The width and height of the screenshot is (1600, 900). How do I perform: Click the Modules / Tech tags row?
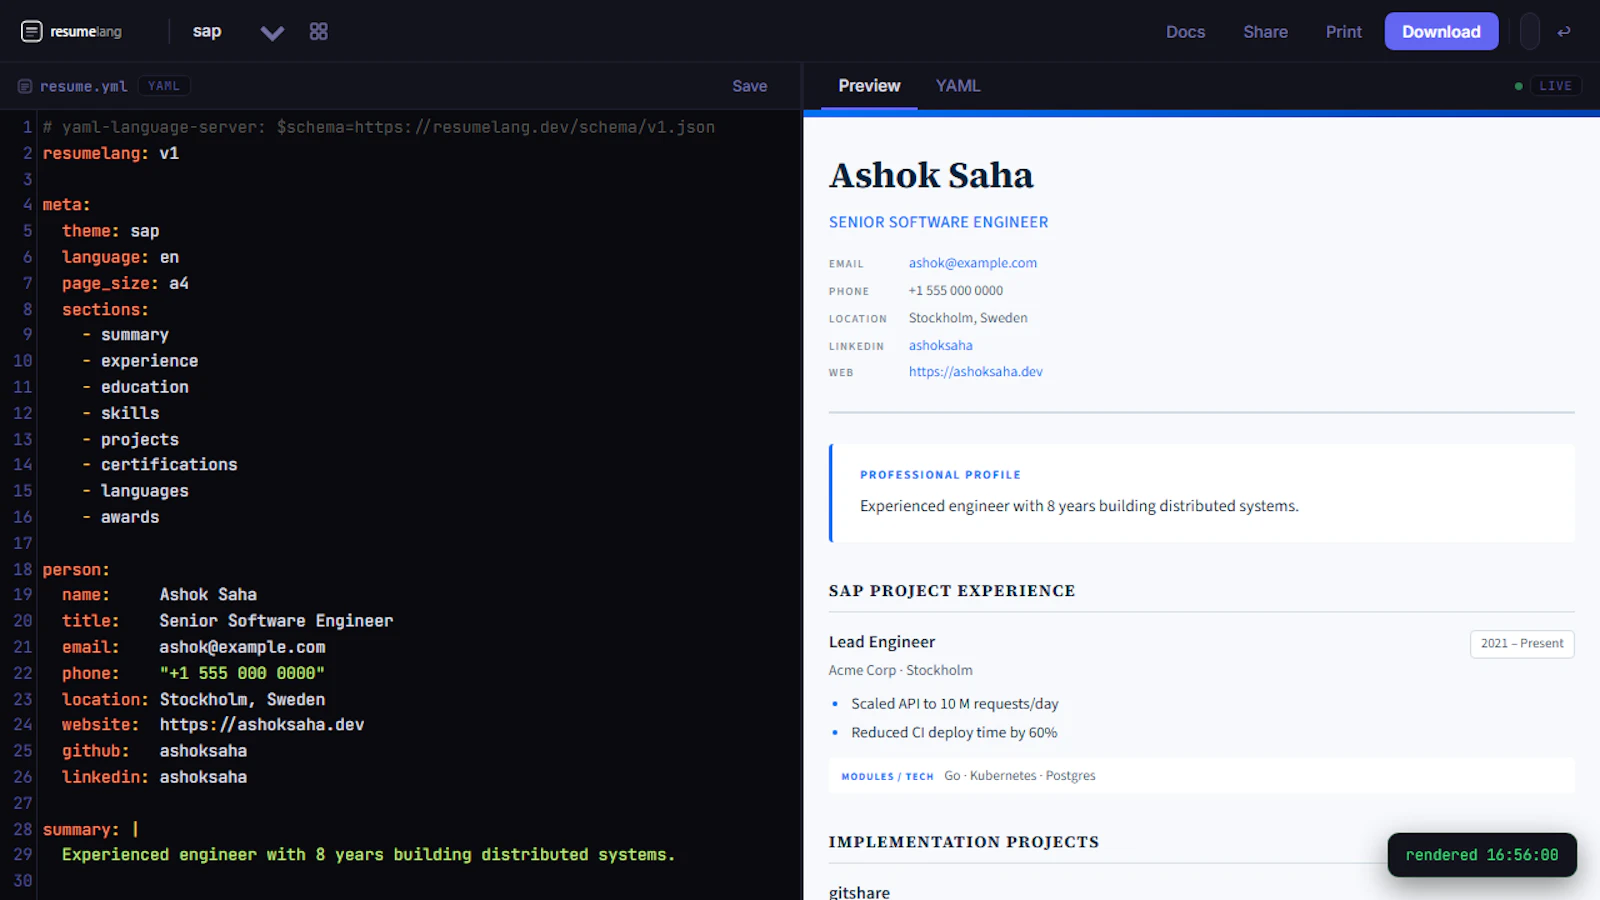1201,776
